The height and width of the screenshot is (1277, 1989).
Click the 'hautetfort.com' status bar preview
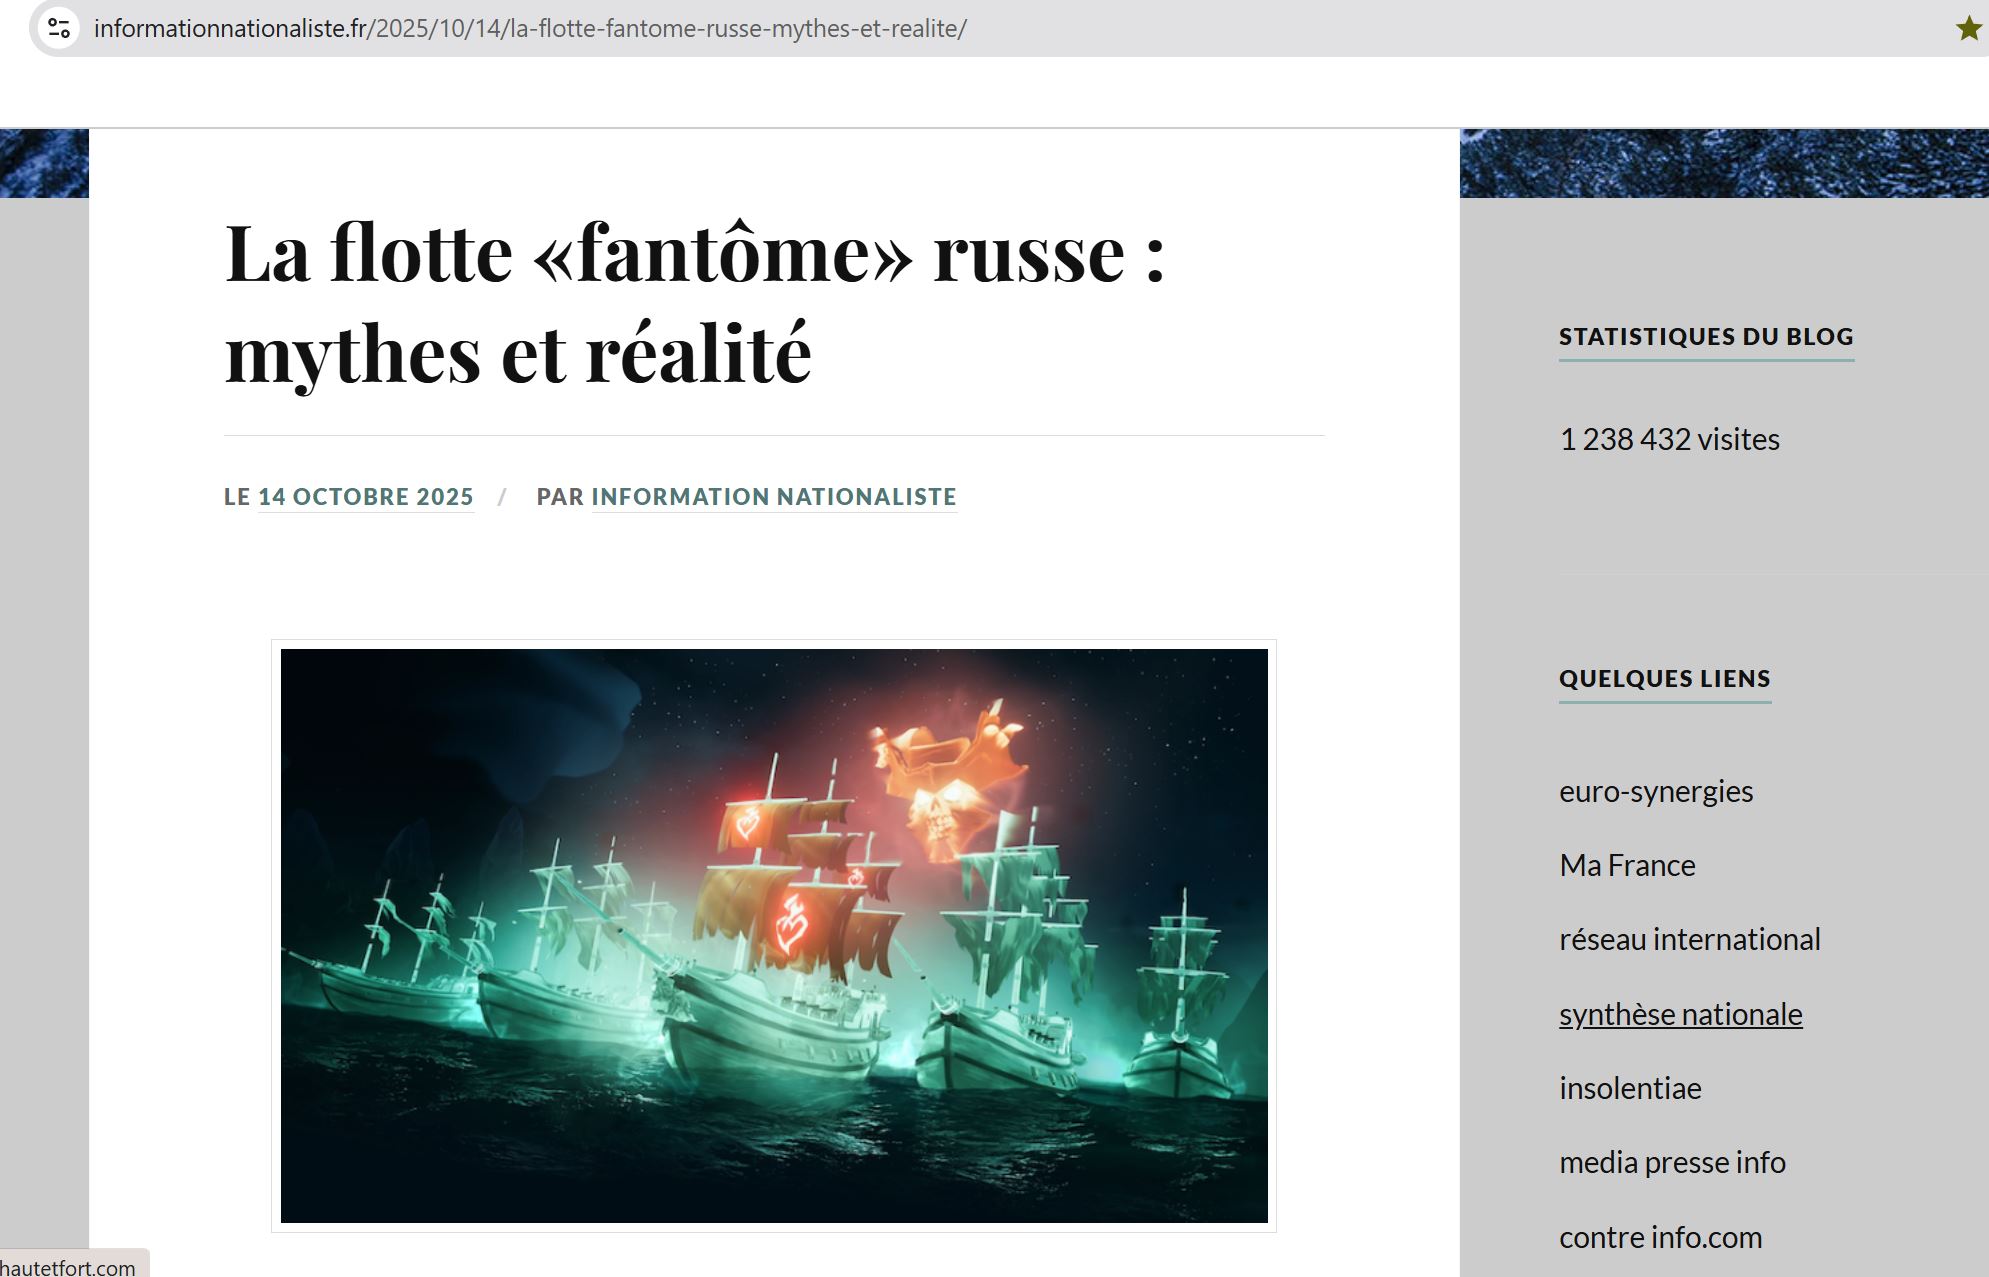point(68,1266)
